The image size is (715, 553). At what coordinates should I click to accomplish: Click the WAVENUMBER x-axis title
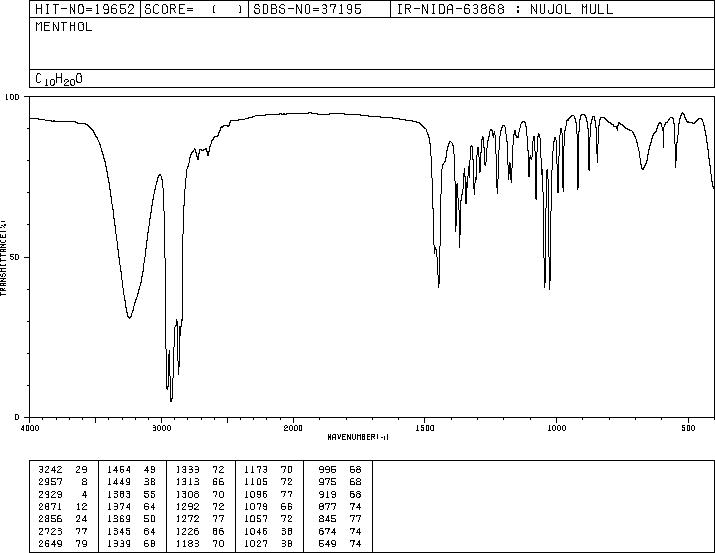(x=358, y=437)
